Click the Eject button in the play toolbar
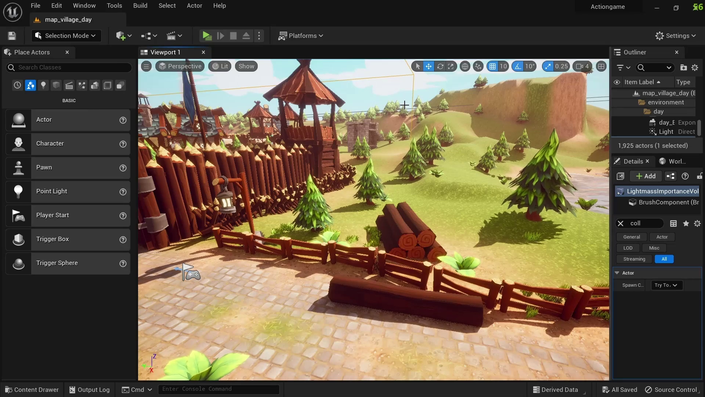This screenshot has height=397, width=705. [246, 36]
